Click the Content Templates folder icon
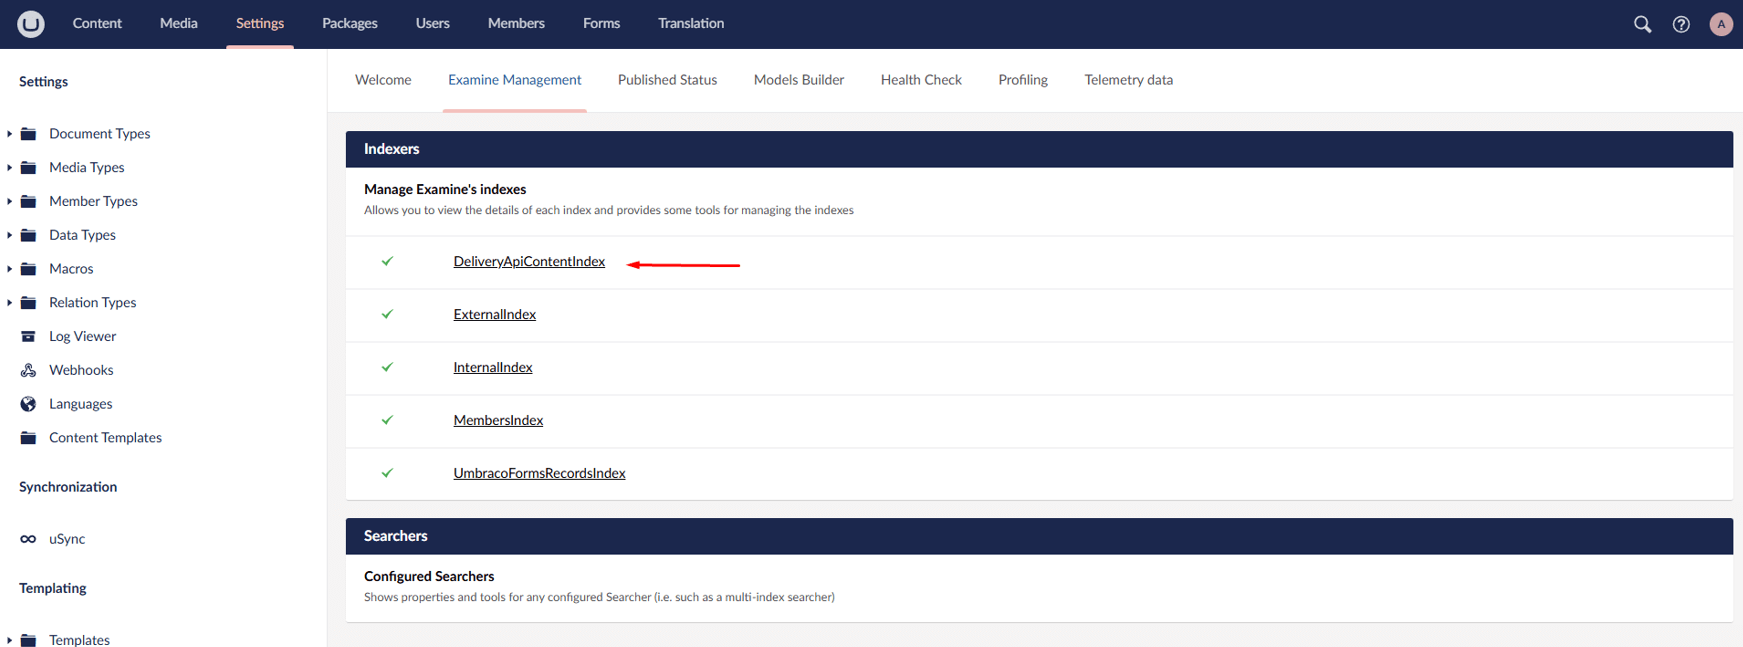Screen dimensions: 1743x647 [x=28, y=438]
